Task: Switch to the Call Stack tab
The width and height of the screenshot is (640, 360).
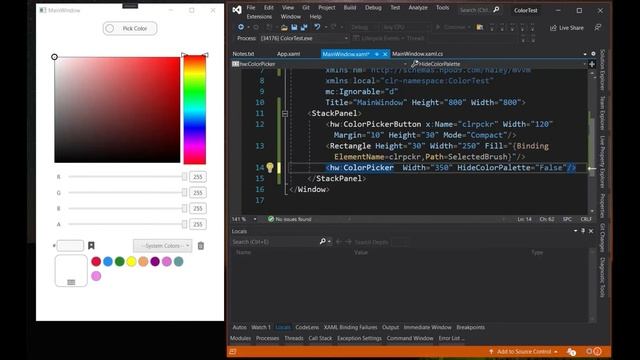Action: [x=320, y=338]
